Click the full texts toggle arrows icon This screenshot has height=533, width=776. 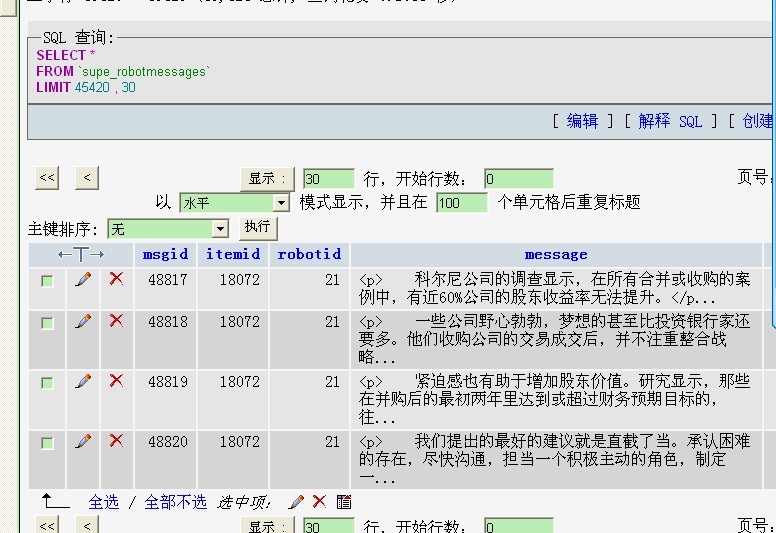tap(81, 254)
